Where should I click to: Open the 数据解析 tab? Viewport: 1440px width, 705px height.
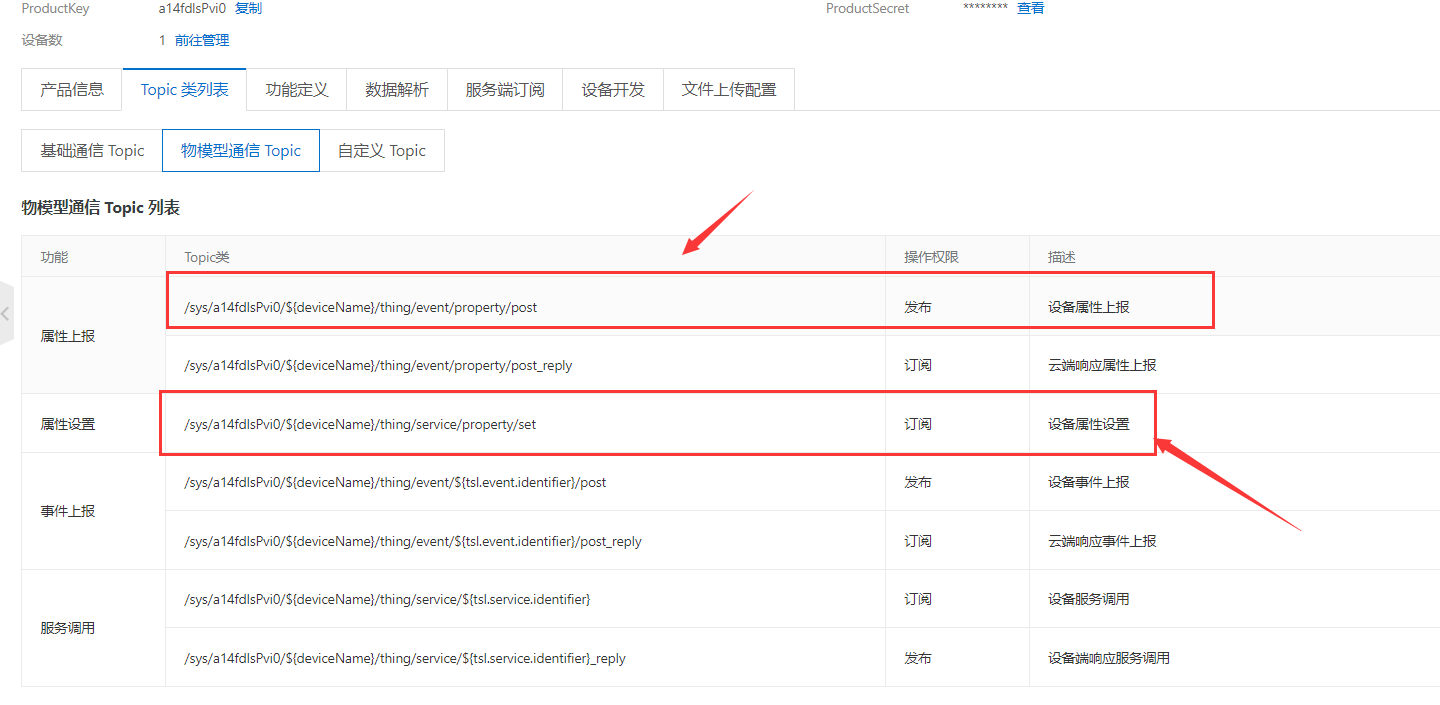397,89
